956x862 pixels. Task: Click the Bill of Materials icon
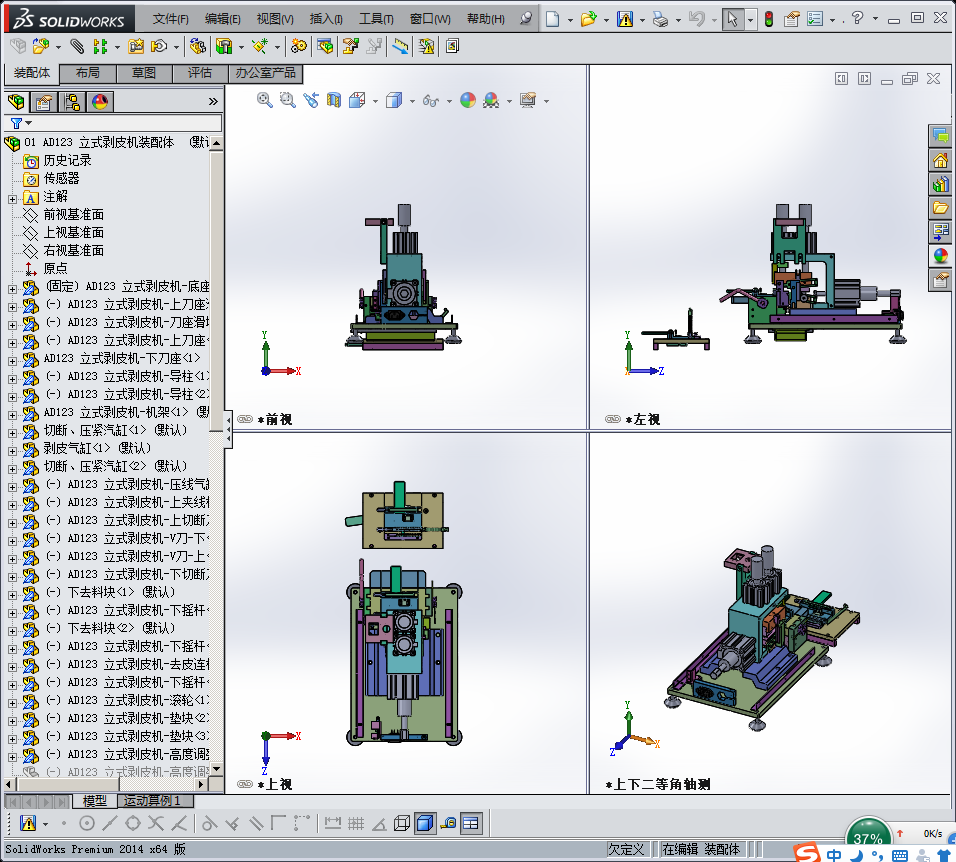(x=325, y=46)
